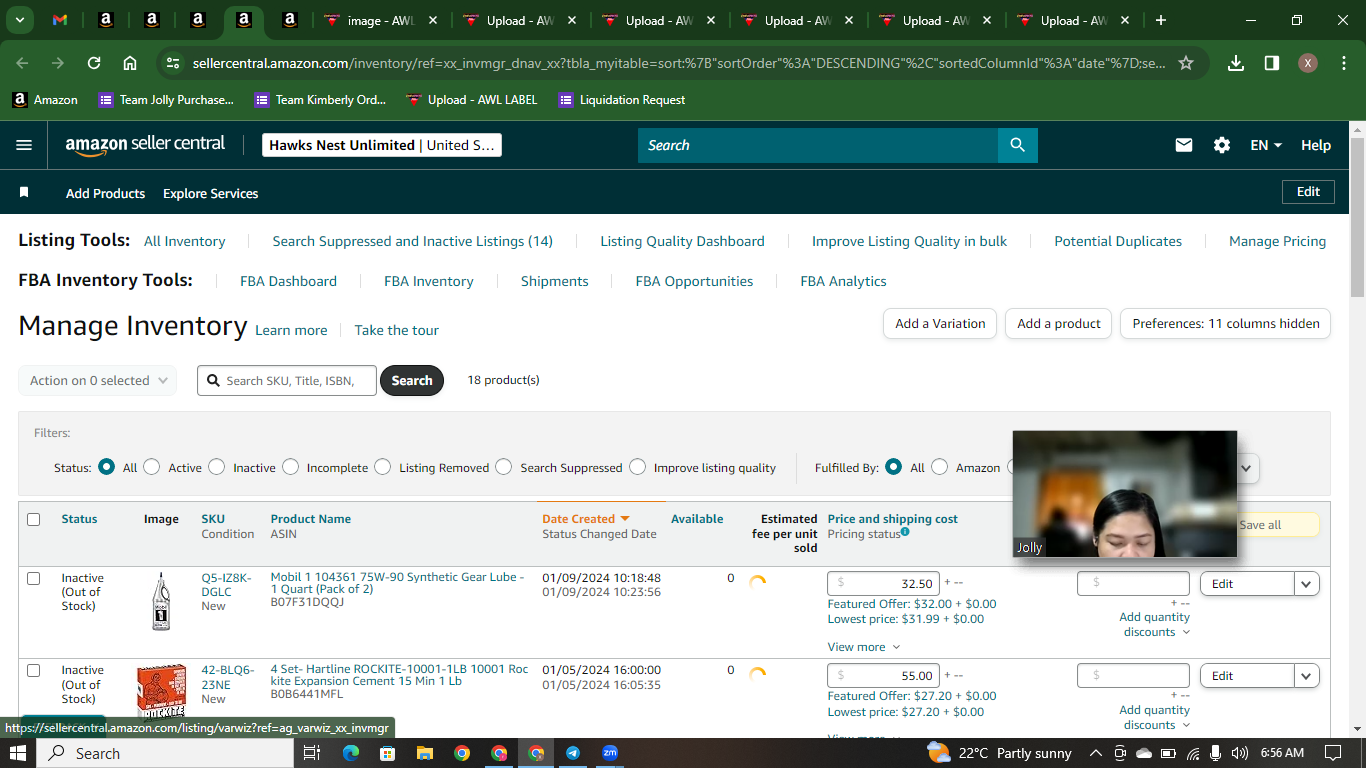Open the messages envelope icon

click(1184, 145)
